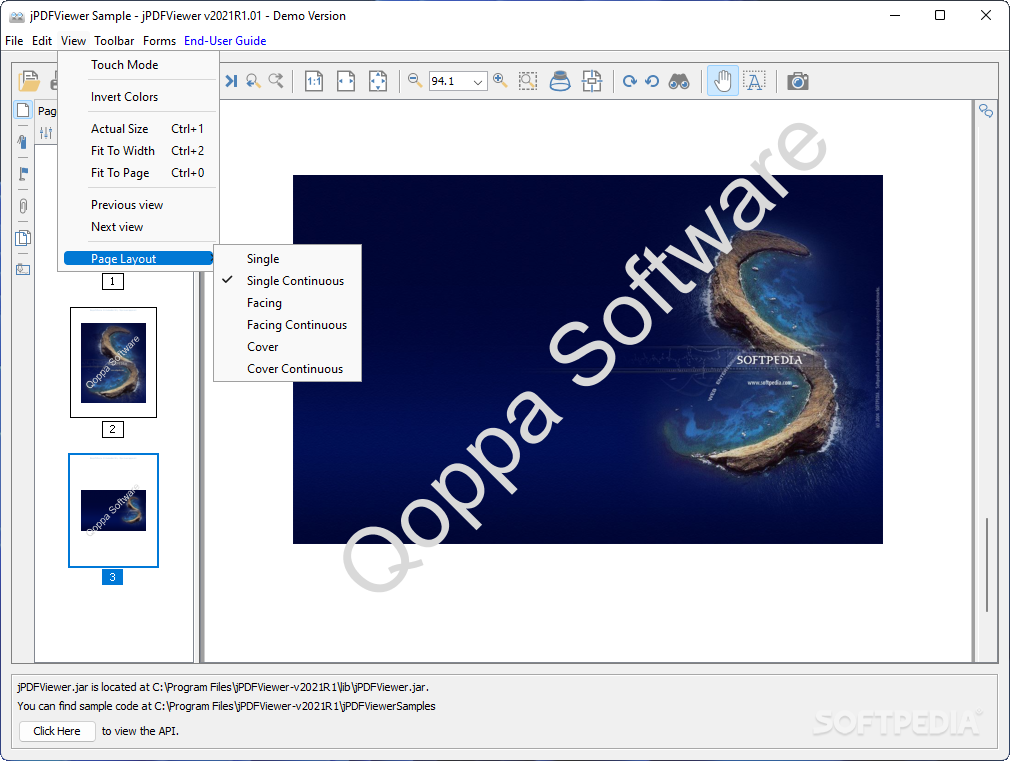The image size is (1010, 761).
Task: Choose Facing page layout
Action: point(288,303)
